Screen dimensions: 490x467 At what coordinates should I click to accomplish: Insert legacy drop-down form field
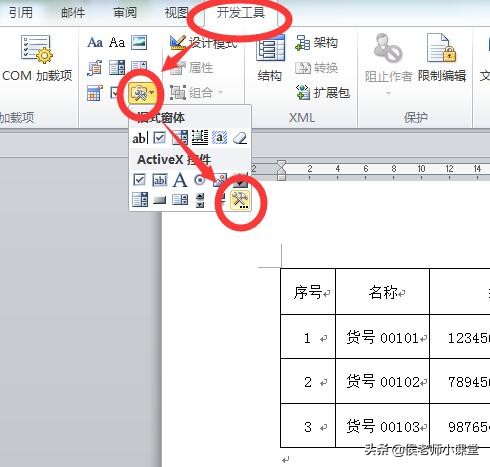click(x=180, y=137)
